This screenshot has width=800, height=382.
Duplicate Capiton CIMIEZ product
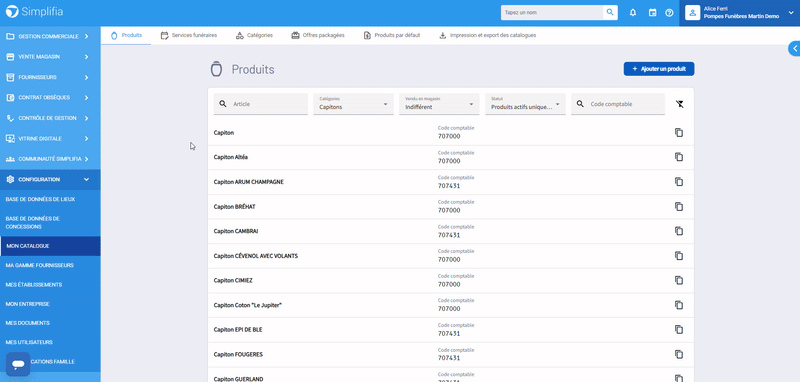pyautogui.click(x=679, y=280)
